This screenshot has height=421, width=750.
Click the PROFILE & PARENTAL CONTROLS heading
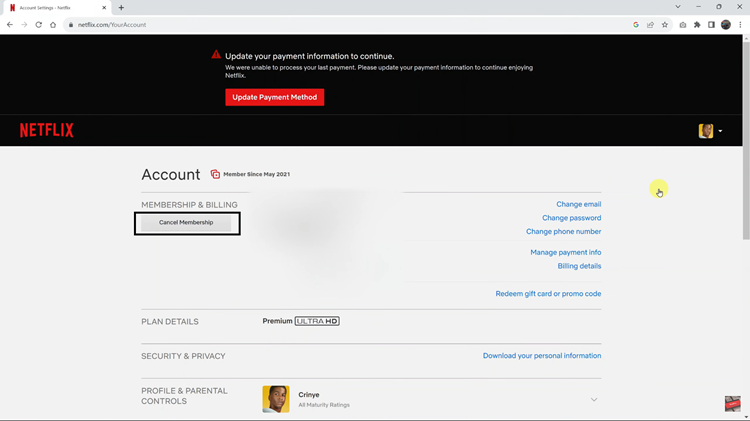click(184, 396)
